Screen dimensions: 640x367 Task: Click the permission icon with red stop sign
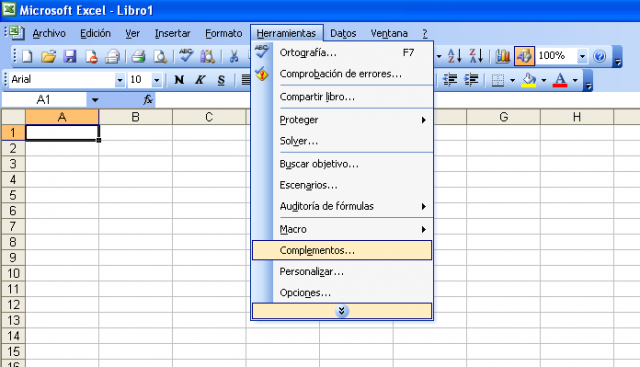pos(91,56)
